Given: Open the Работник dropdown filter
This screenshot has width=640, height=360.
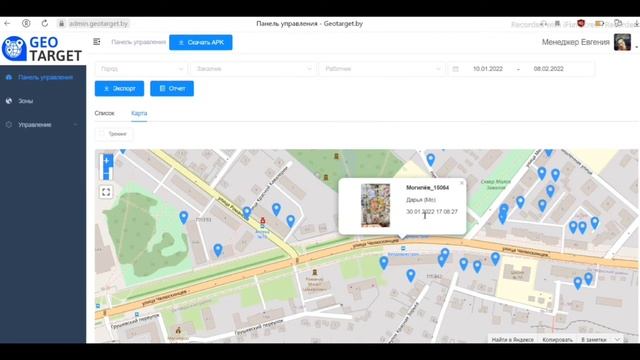Looking at the screenshot, I should coord(381,69).
